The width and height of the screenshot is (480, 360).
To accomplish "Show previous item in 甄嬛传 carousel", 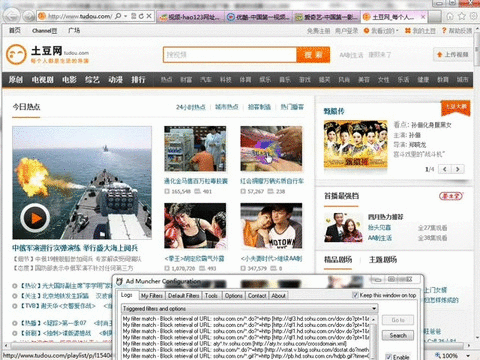I will 445,169.
